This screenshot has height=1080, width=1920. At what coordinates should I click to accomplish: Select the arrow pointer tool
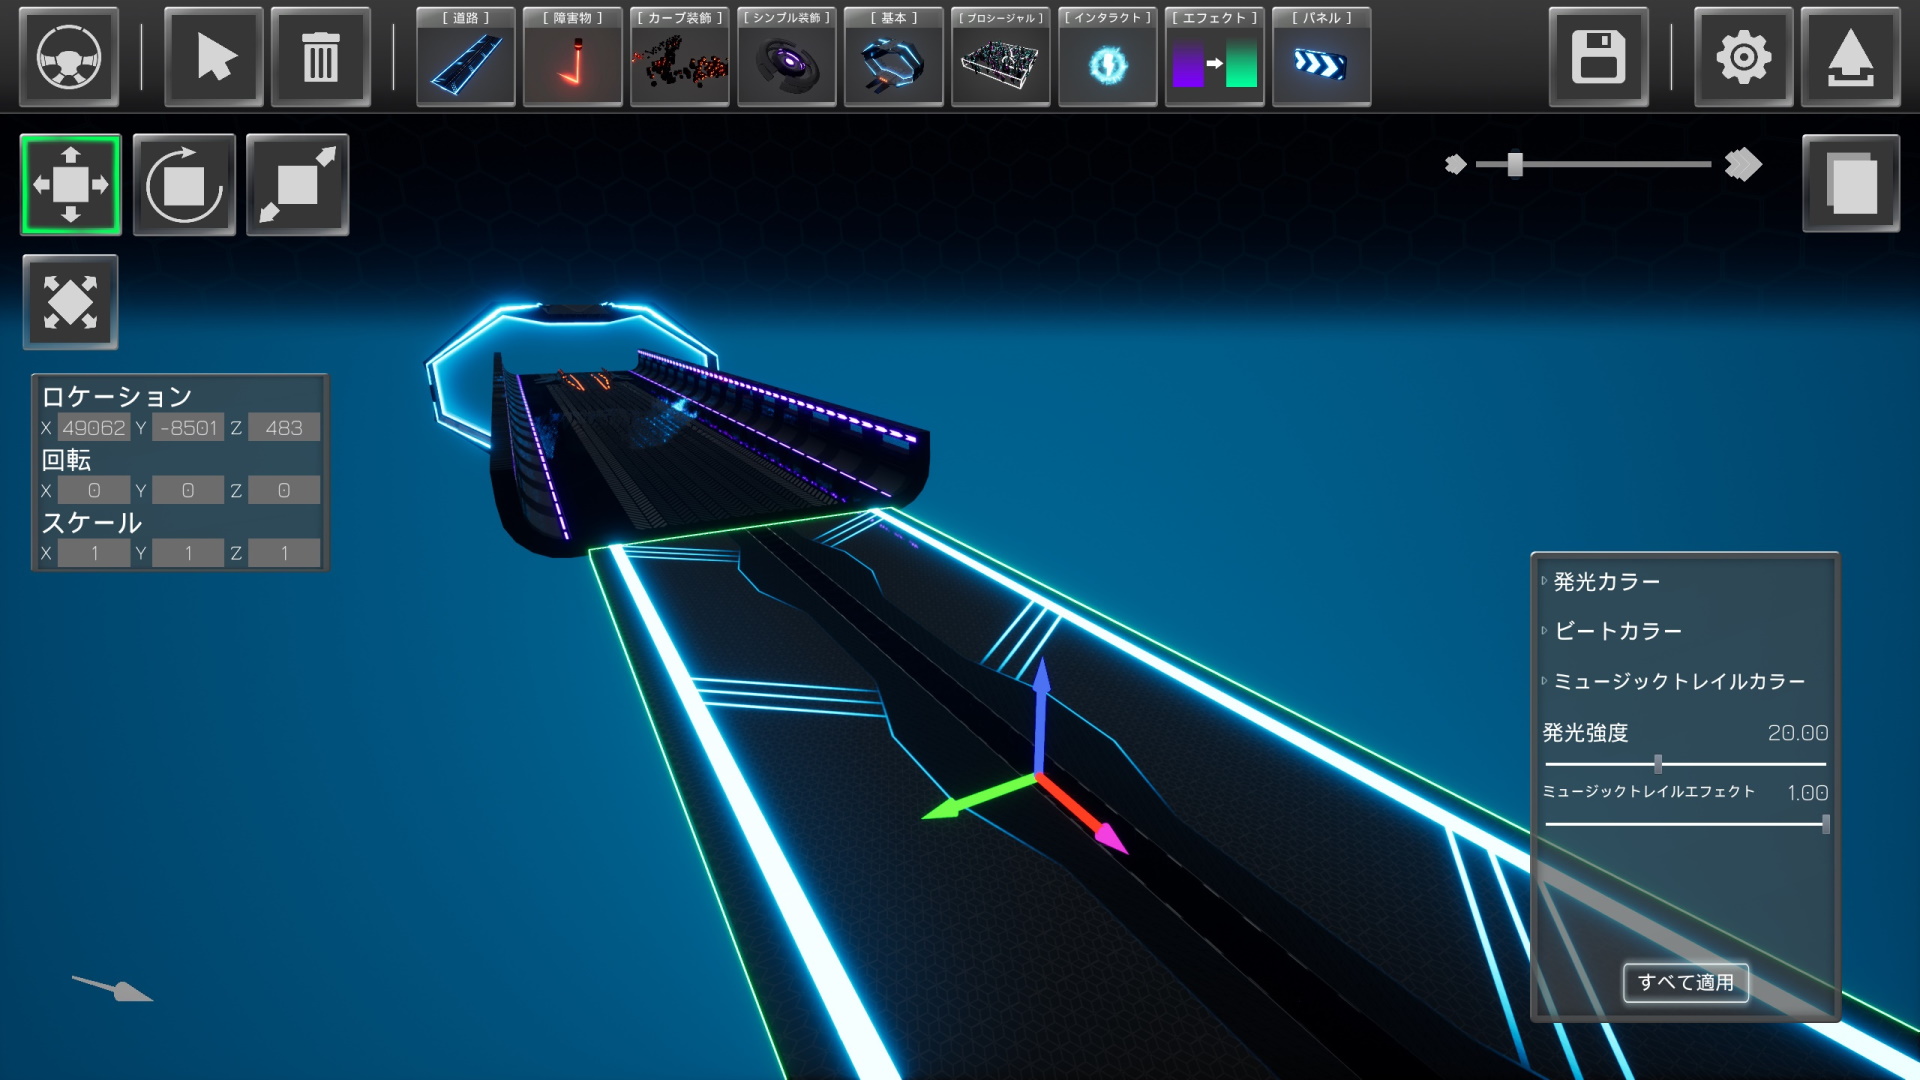point(214,57)
